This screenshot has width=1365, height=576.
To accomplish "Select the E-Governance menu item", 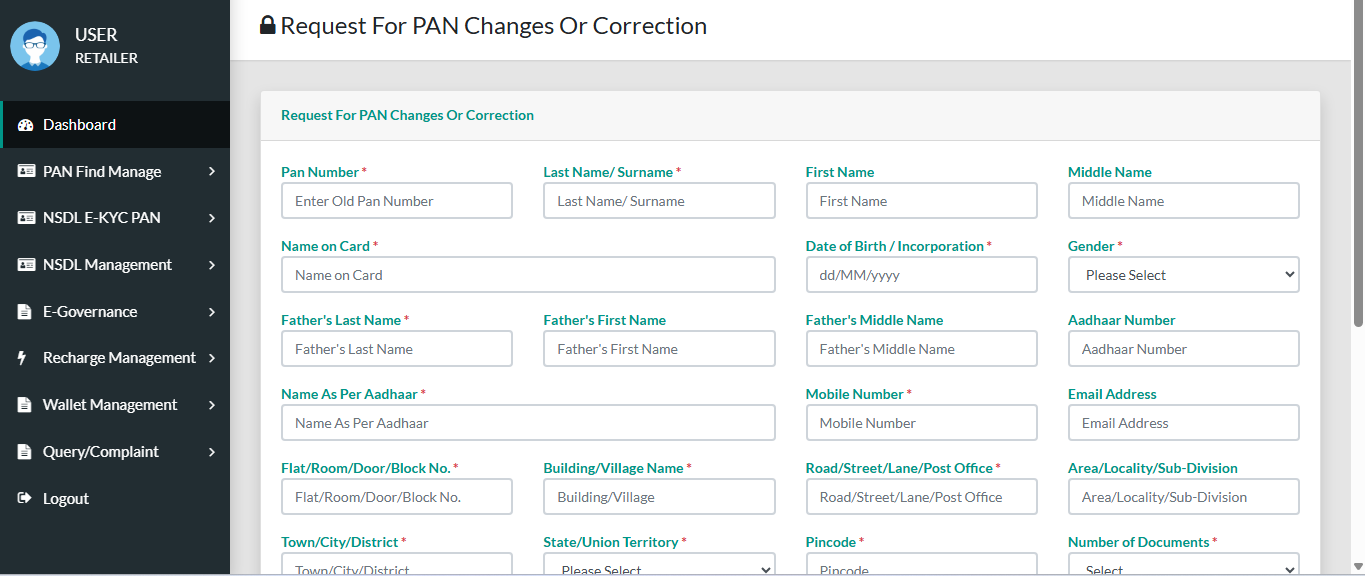I will coord(90,312).
